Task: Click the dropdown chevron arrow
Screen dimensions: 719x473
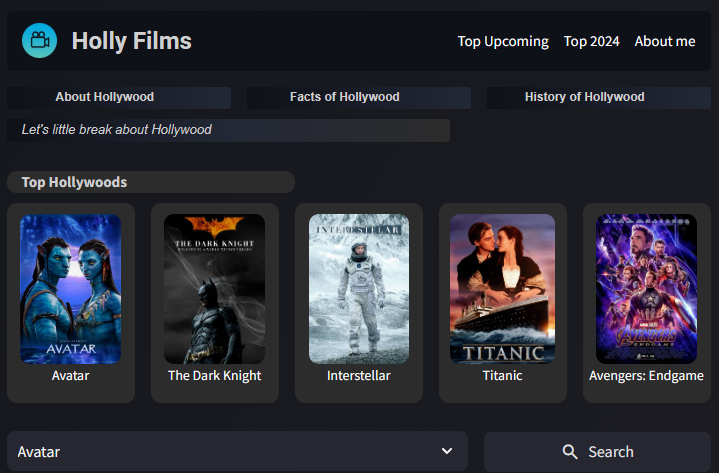Action: 447,452
